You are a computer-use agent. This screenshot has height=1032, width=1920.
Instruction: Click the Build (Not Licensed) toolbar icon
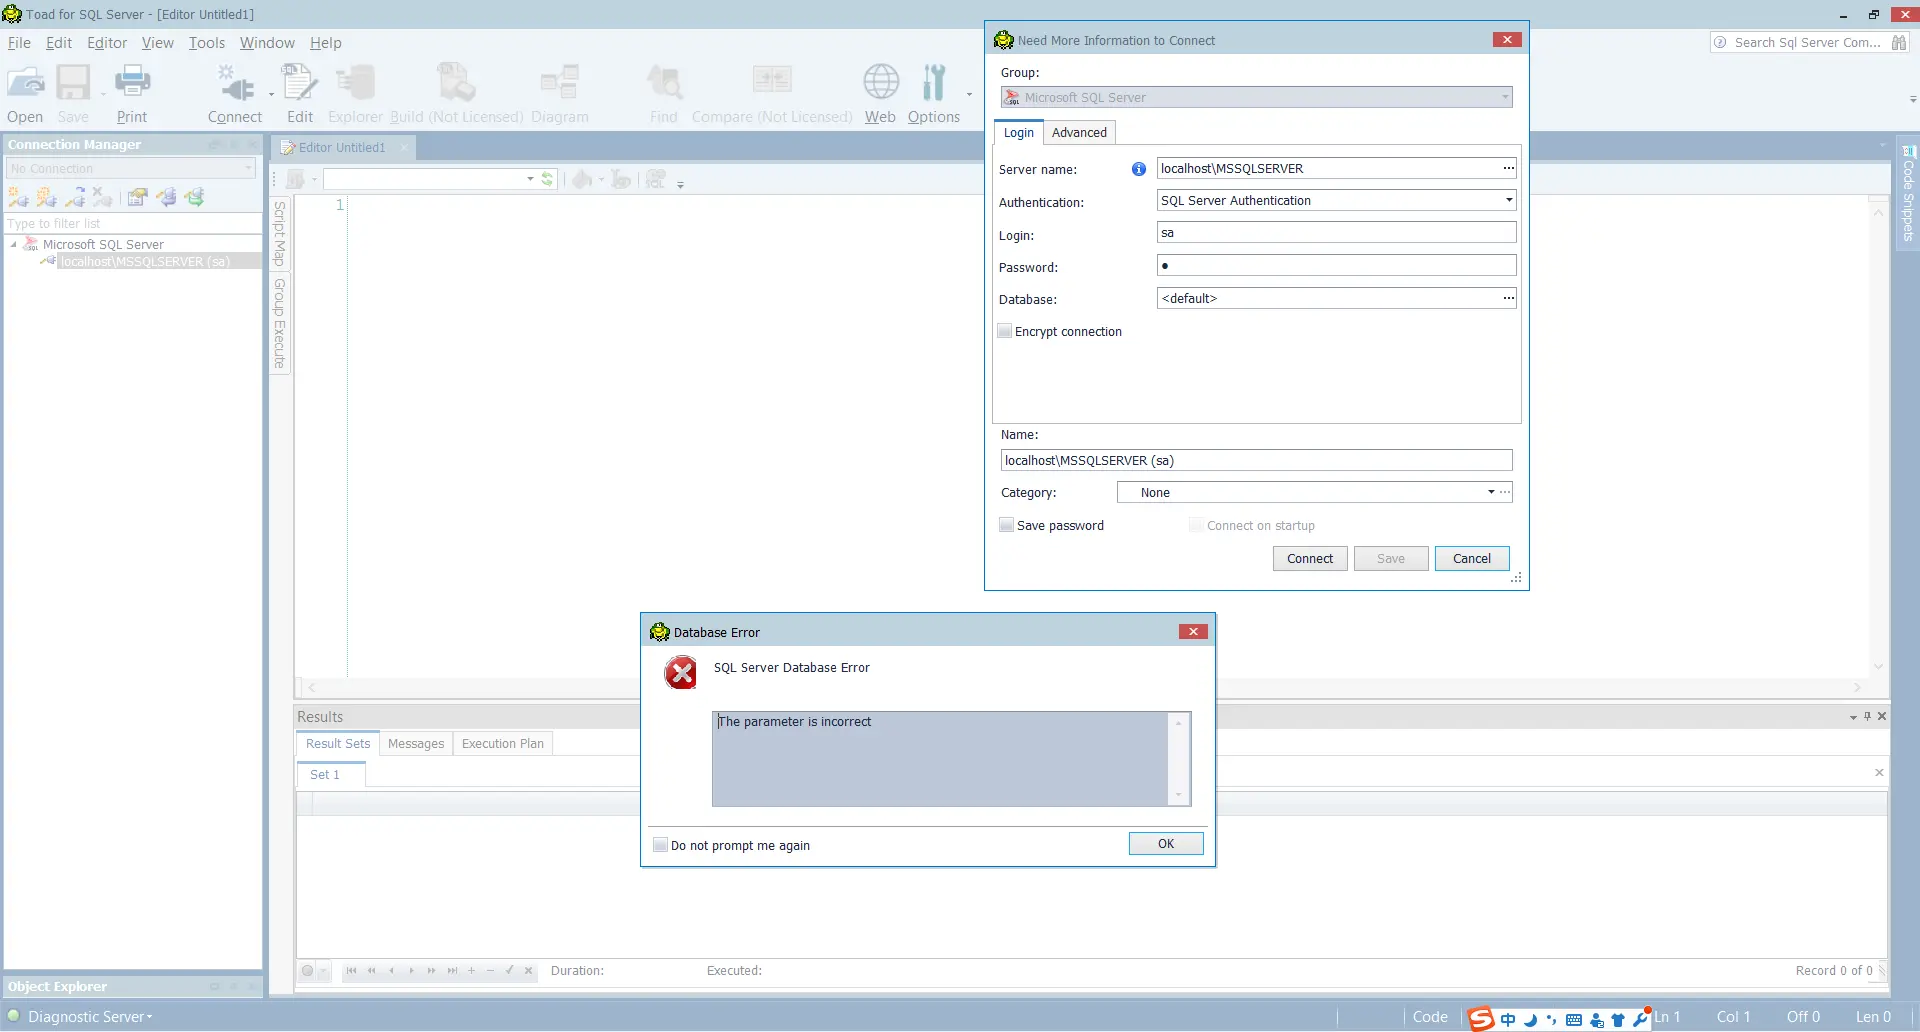pyautogui.click(x=456, y=83)
